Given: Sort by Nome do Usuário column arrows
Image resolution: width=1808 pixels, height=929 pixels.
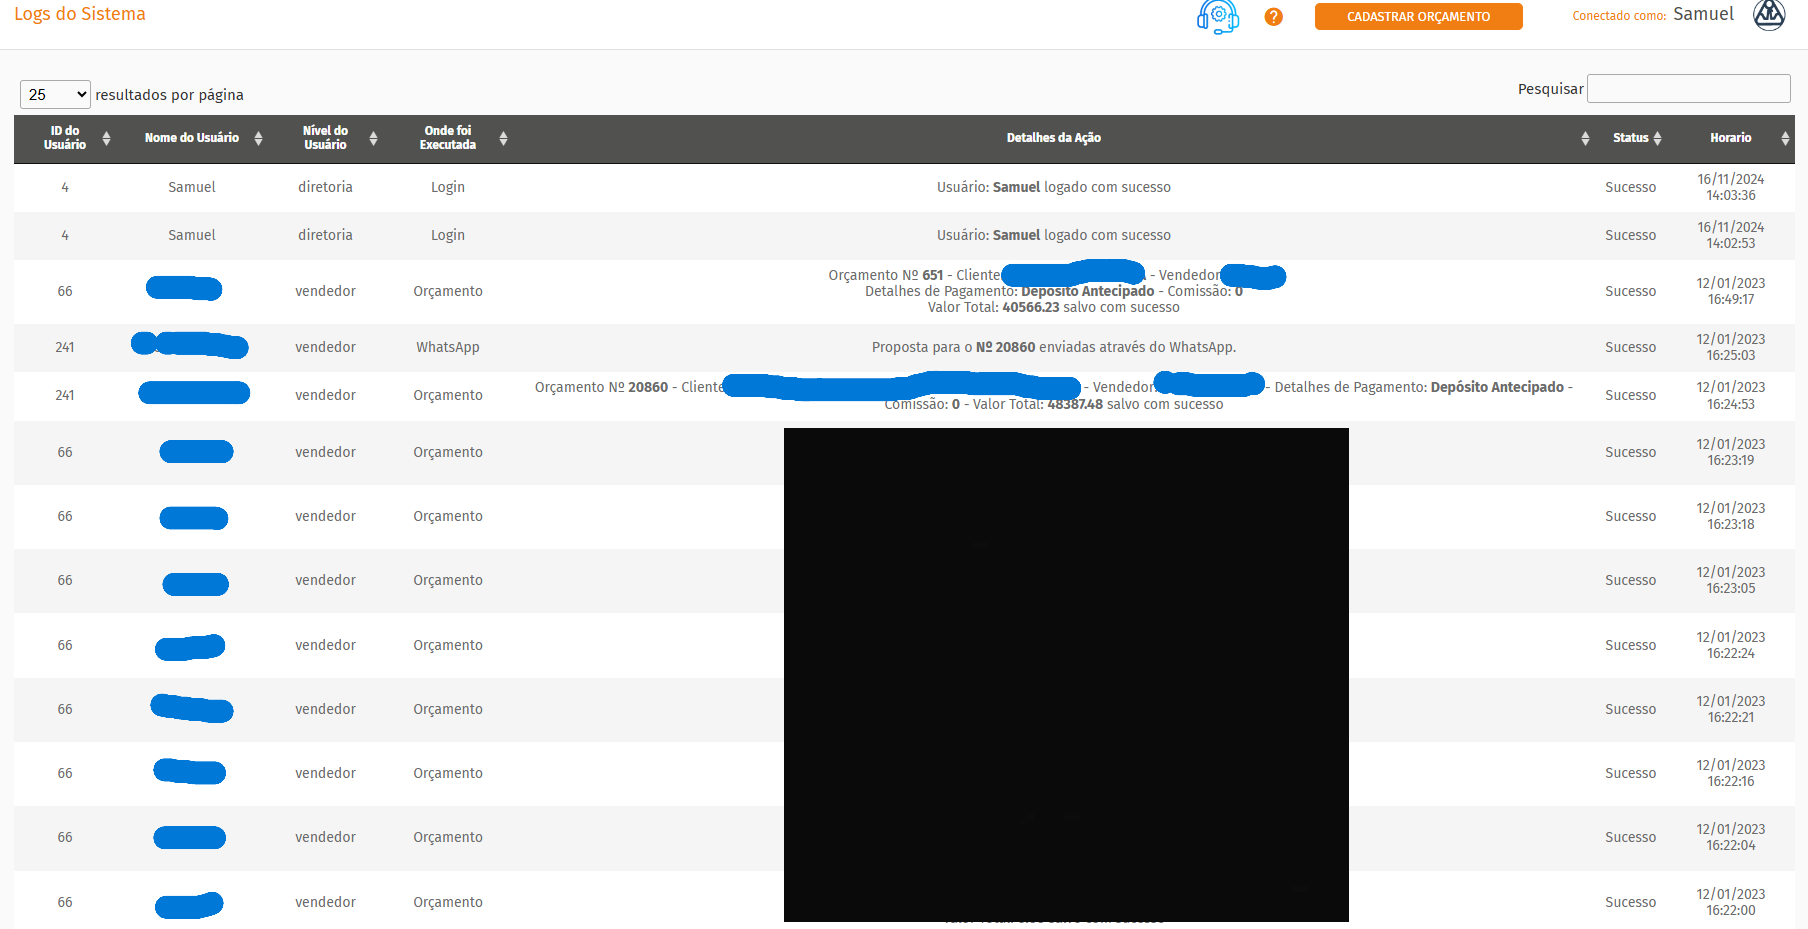Looking at the screenshot, I should click(x=258, y=138).
